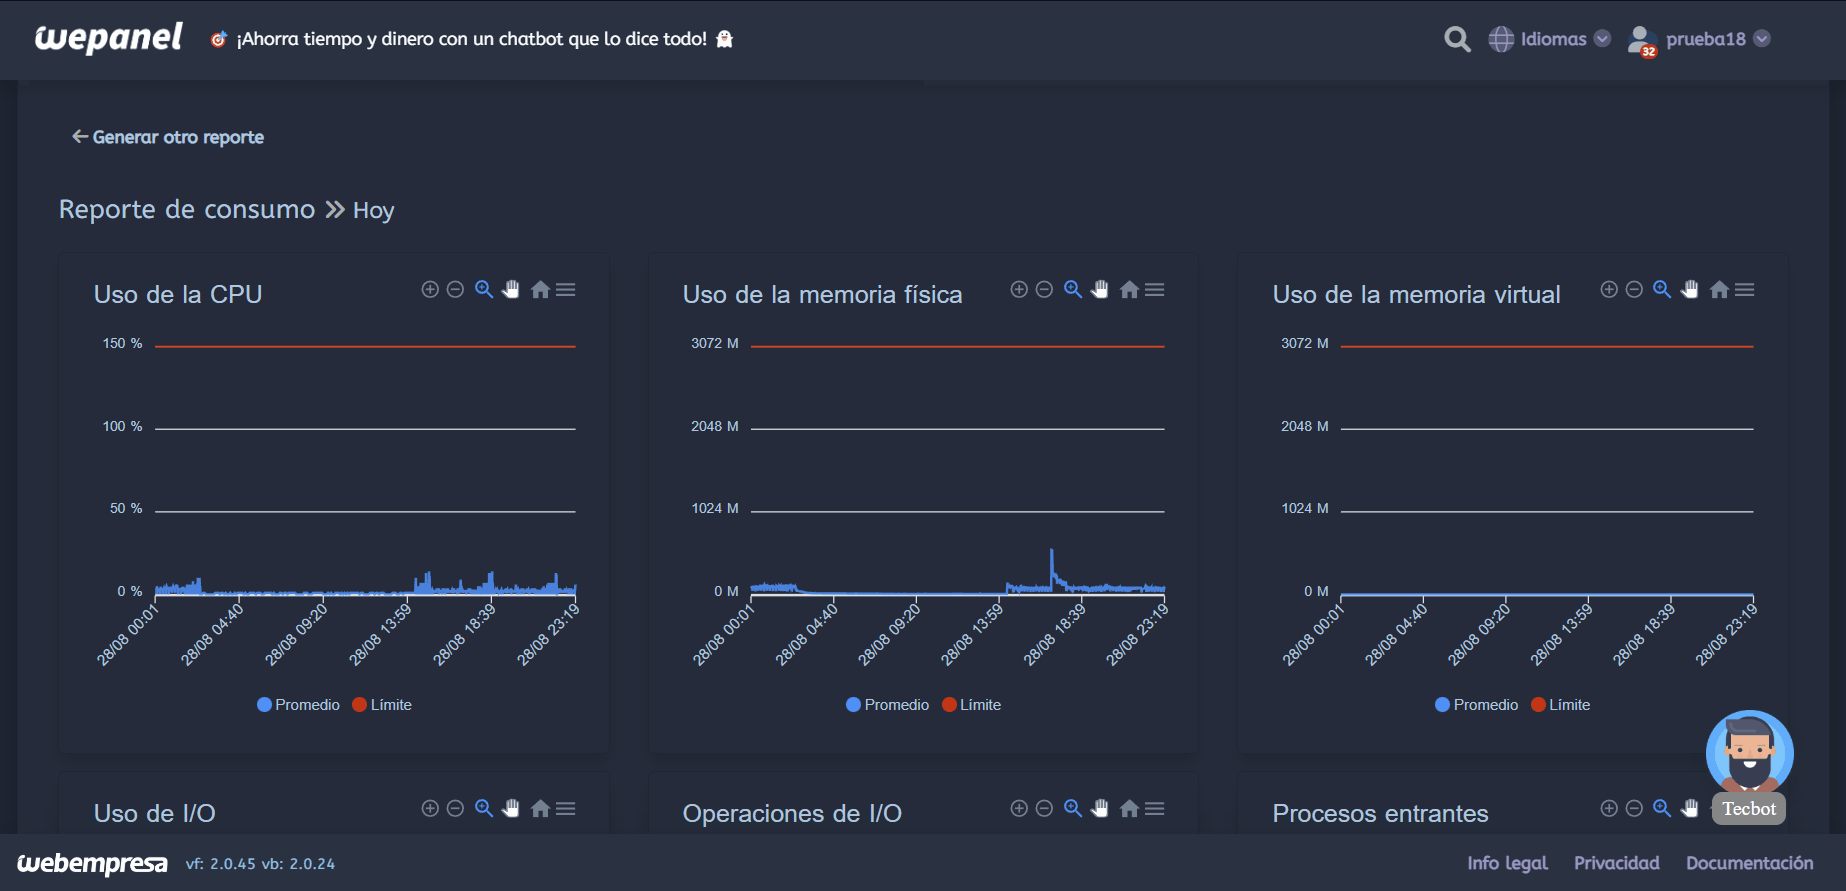Open the Documentación footer link
This screenshot has width=1846, height=891.
point(1749,863)
